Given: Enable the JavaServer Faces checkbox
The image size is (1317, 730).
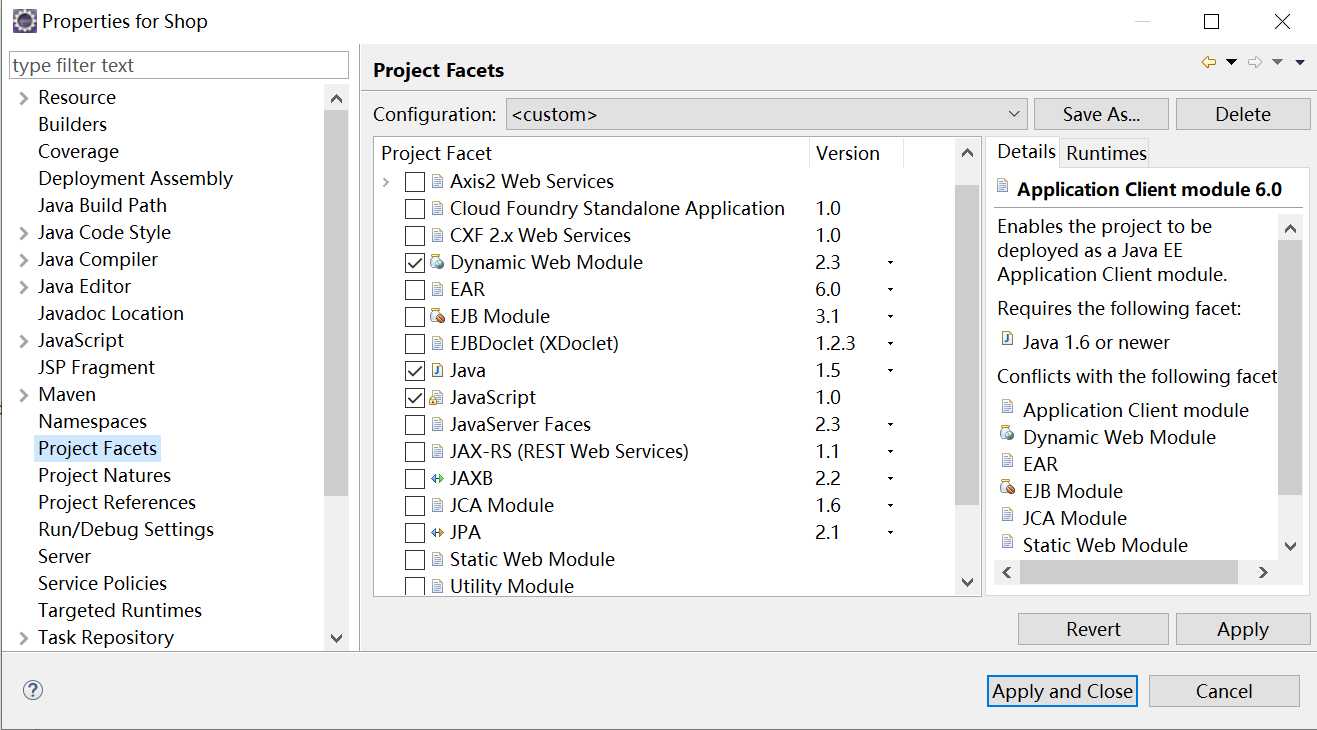Looking at the screenshot, I should click(x=414, y=425).
